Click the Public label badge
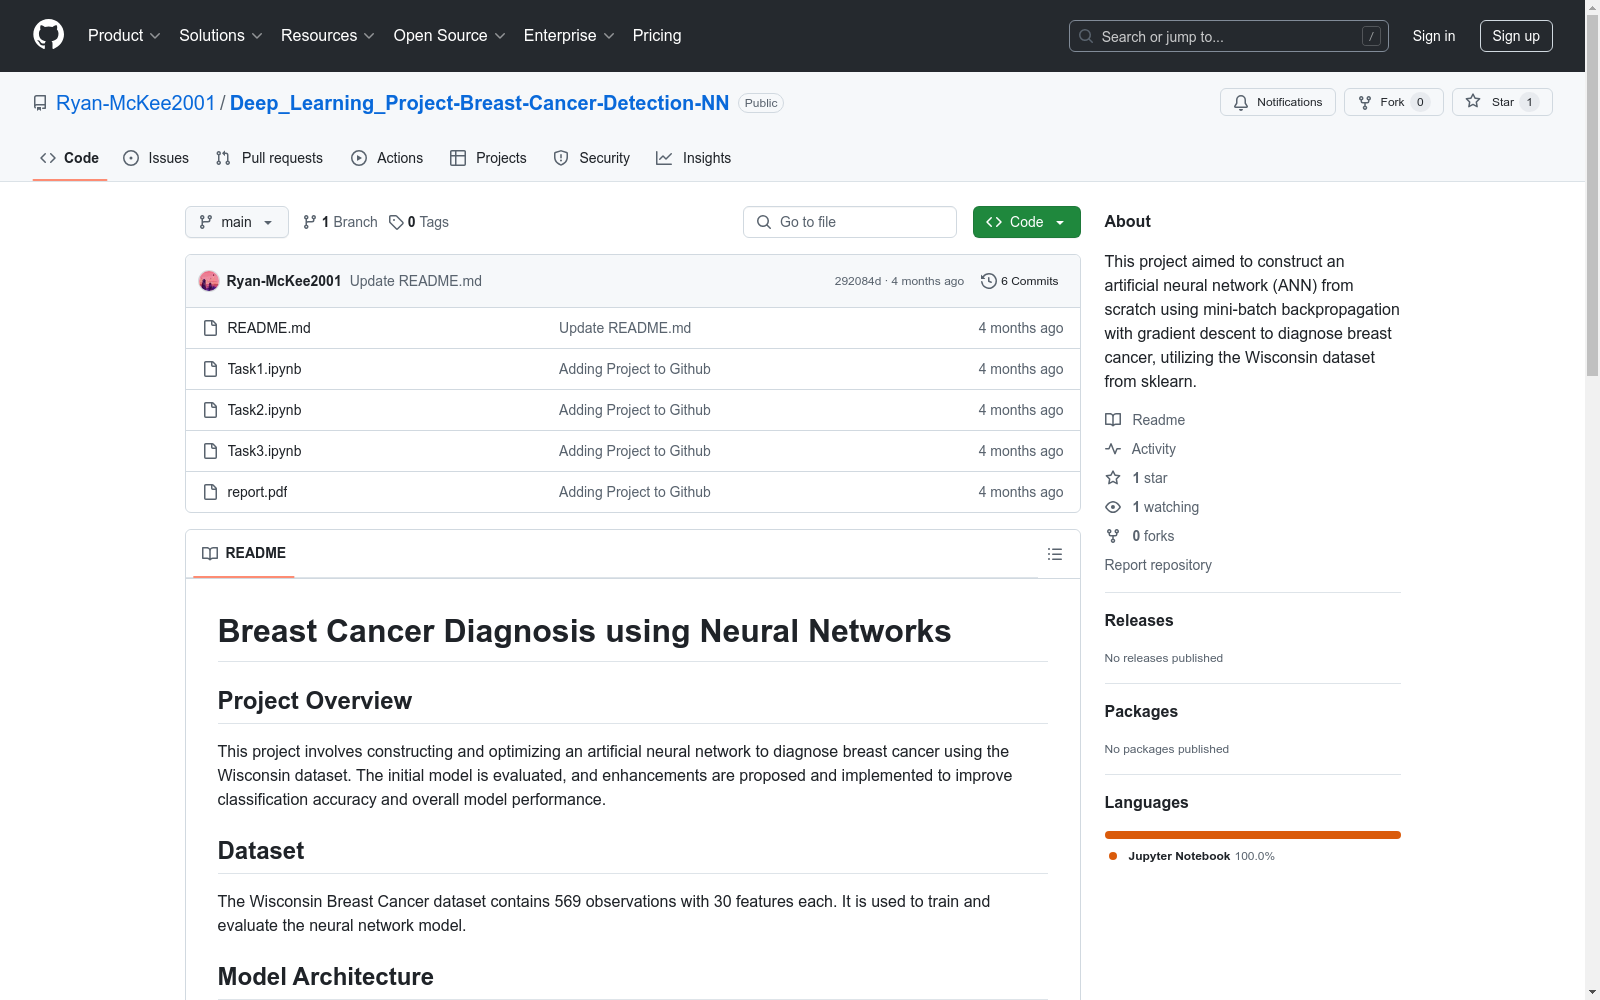 [x=760, y=102]
